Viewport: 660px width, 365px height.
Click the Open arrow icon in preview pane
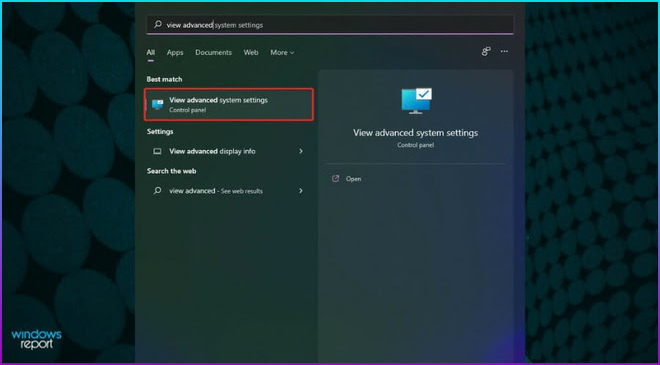pos(335,179)
